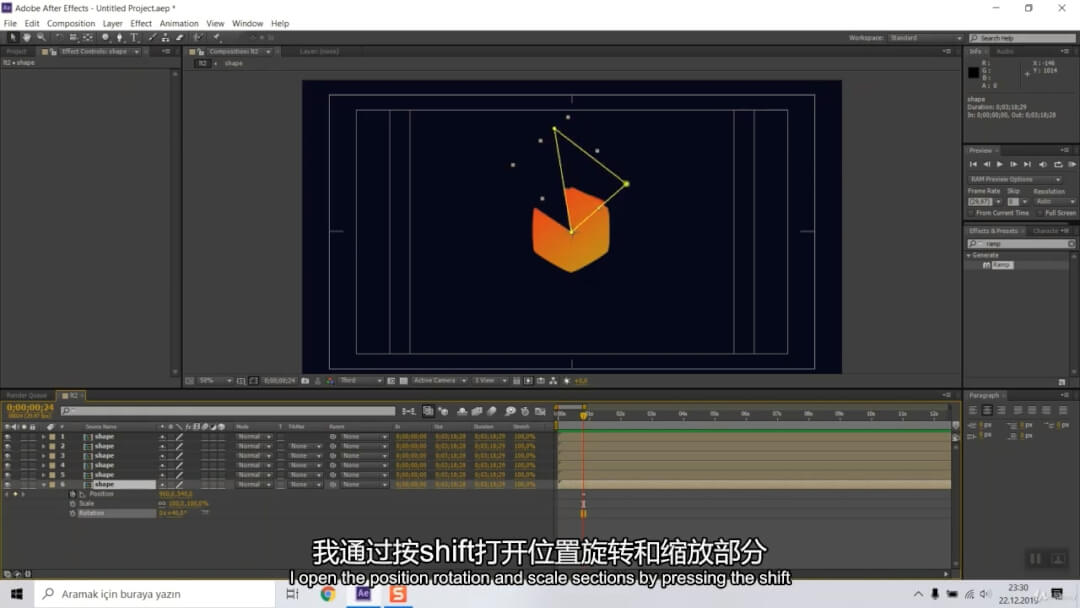Open layer 1 blending mode dropdown
Image resolution: width=1080 pixels, height=608 pixels.
coord(253,437)
